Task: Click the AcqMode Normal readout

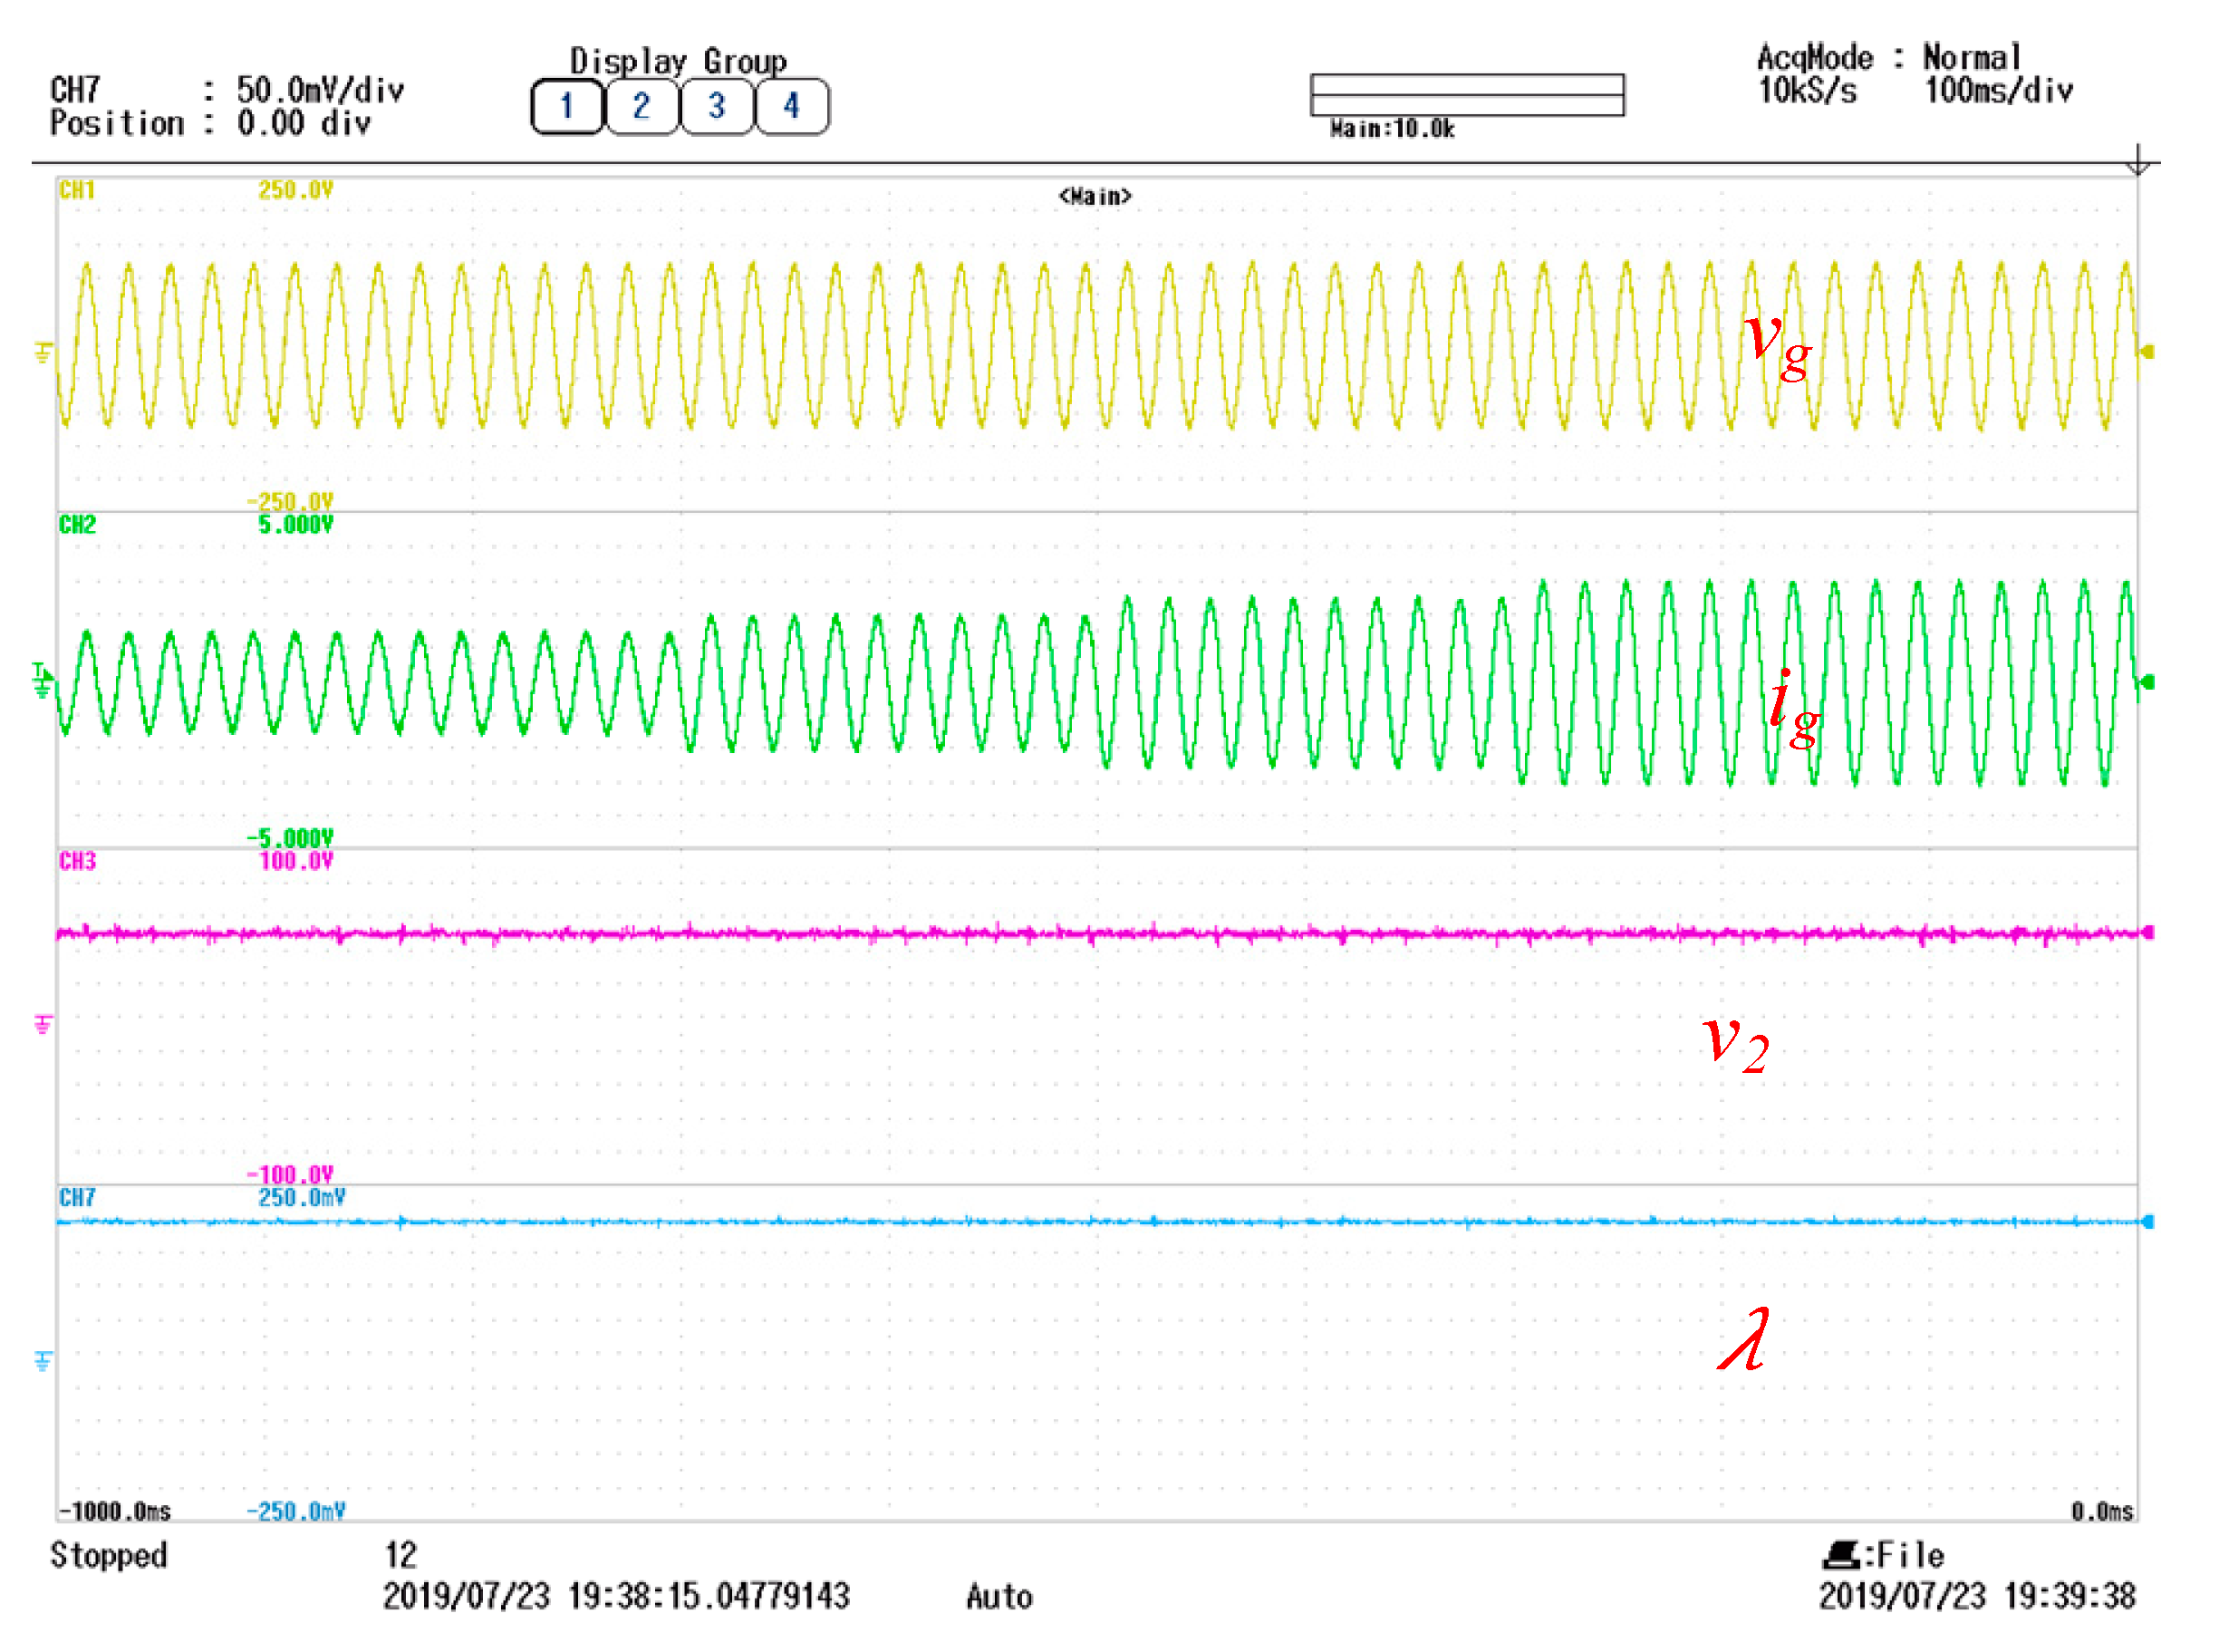Action: [1888, 57]
